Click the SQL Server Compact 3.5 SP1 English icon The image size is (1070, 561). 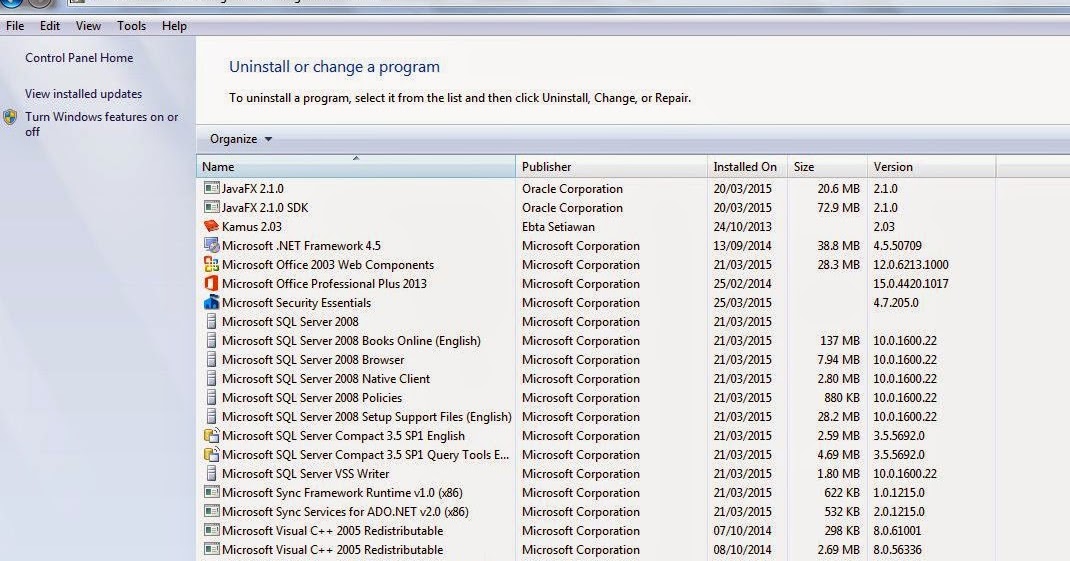(212, 435)
